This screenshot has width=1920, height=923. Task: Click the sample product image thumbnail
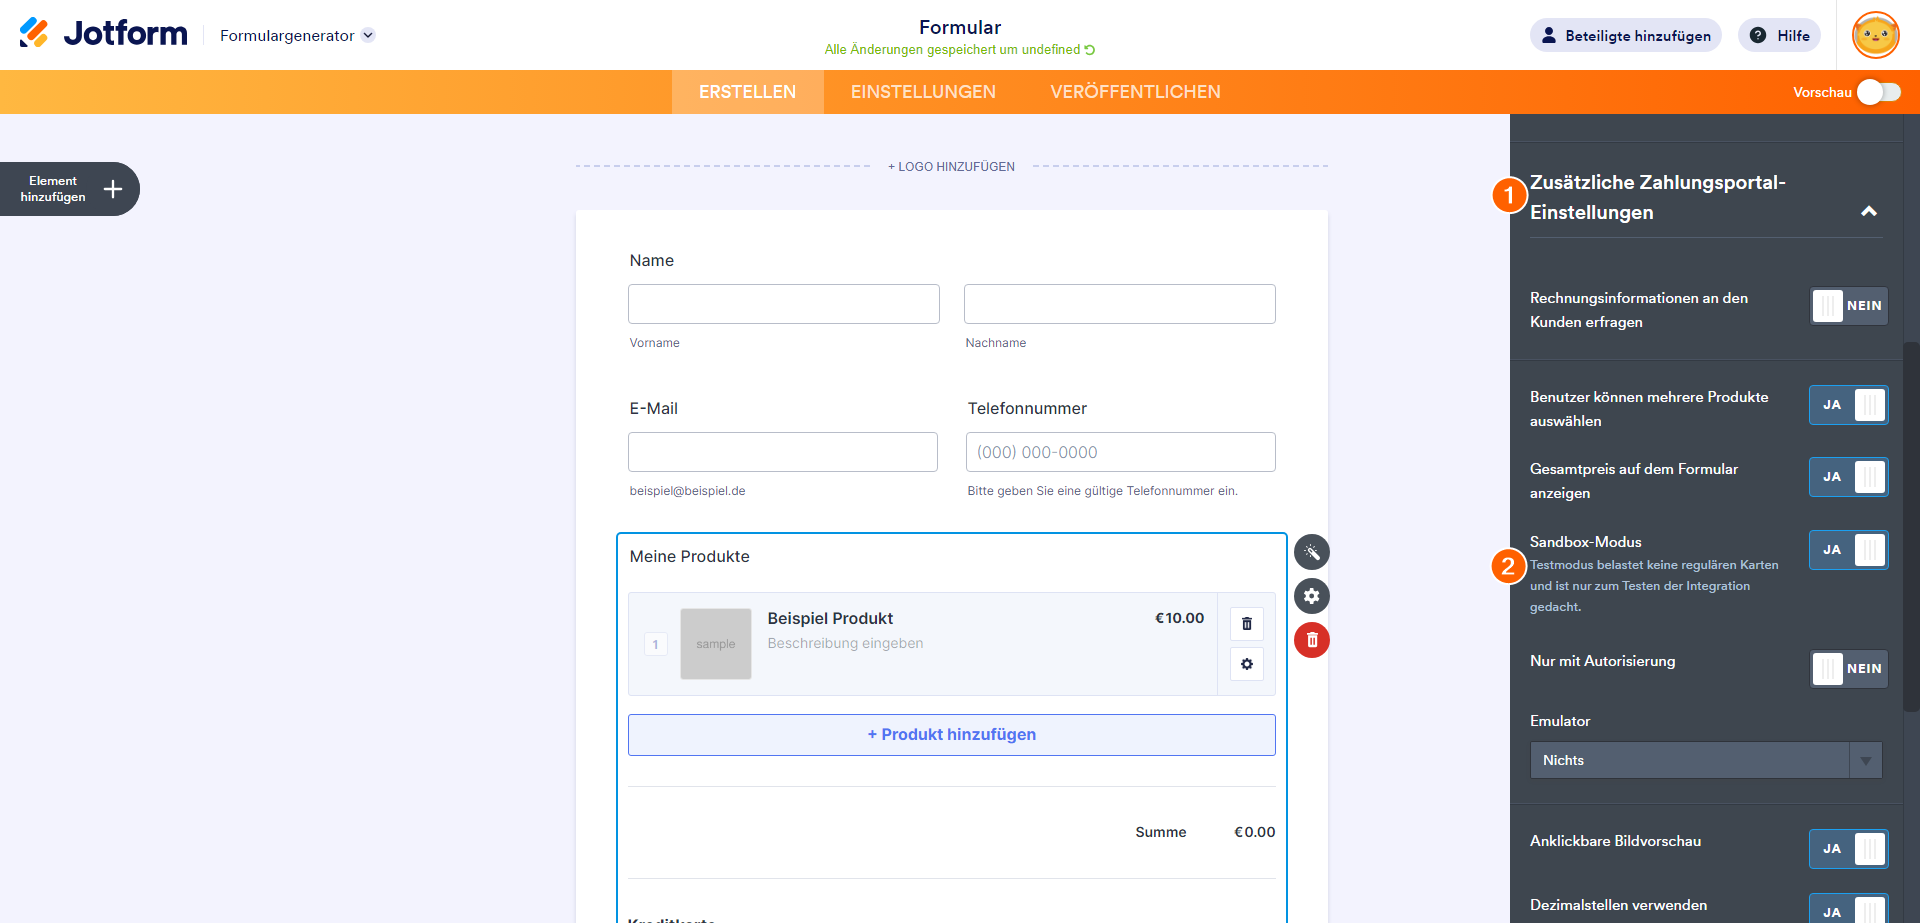[x=715, y=644]
